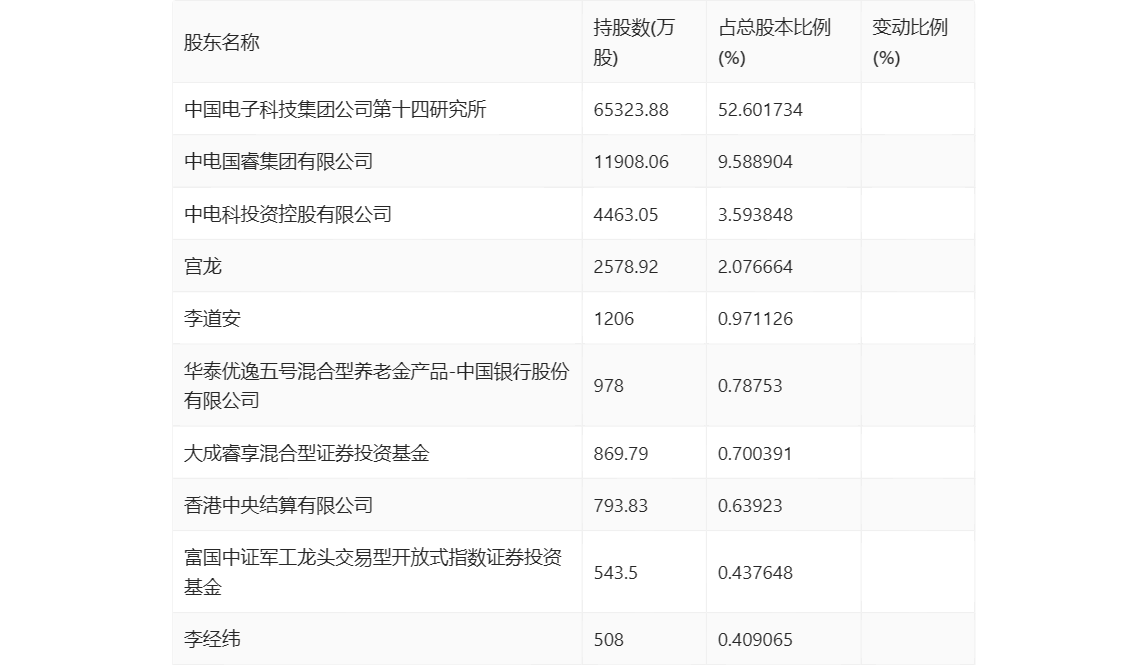Screen dimensions: 1148x665
Task: Click the 占总股本比例(%) column header
Action: (775, 42)
